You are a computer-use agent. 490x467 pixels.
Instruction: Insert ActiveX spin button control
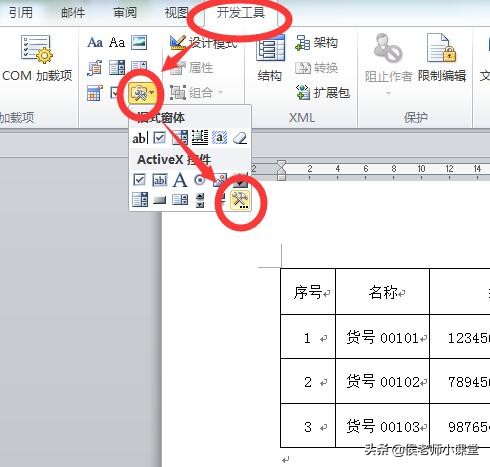[200, 200]
